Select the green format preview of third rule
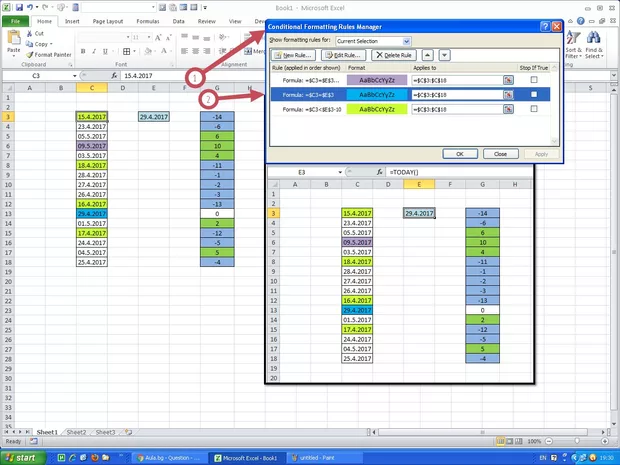This screenshot has height=465, width=620. coord(374,109)
